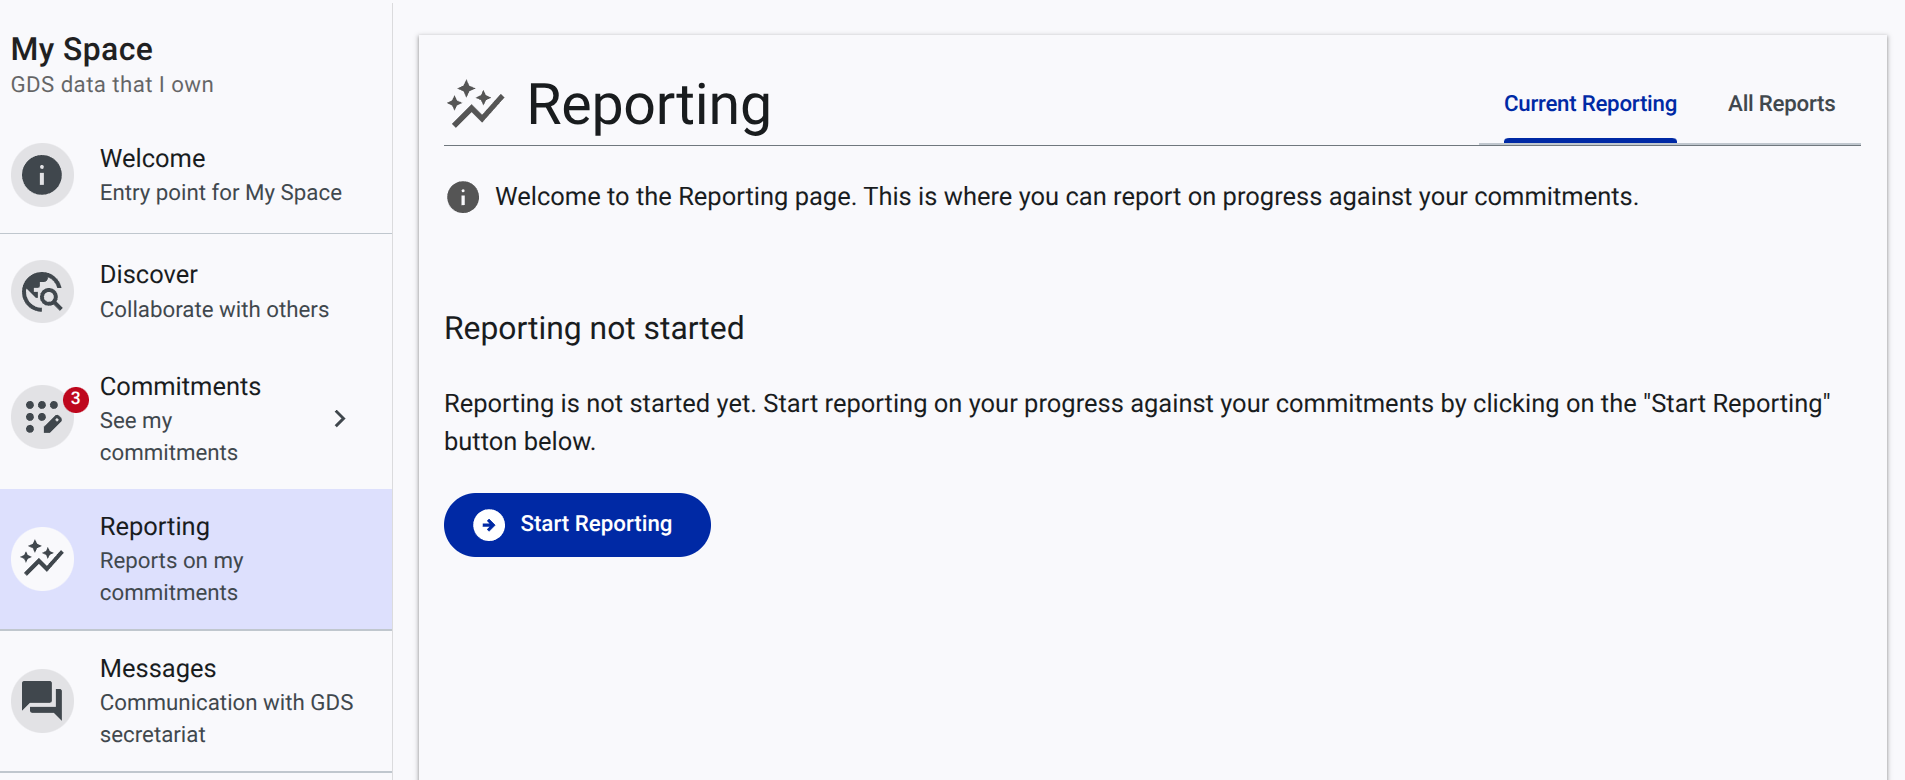Open Welcome entry point menu item

(x=196, y=175)
